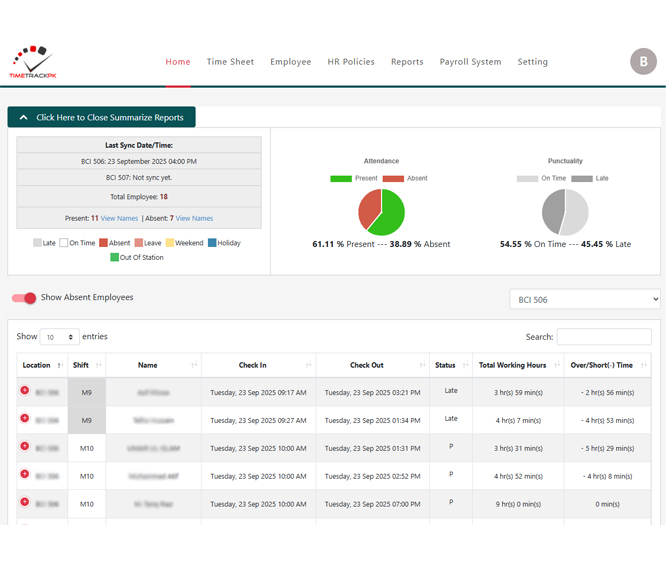Expand row for 09:27 AM check-in
Viewport: 667px width, 570px height.
pyautogui.click(x=25, y=419)
